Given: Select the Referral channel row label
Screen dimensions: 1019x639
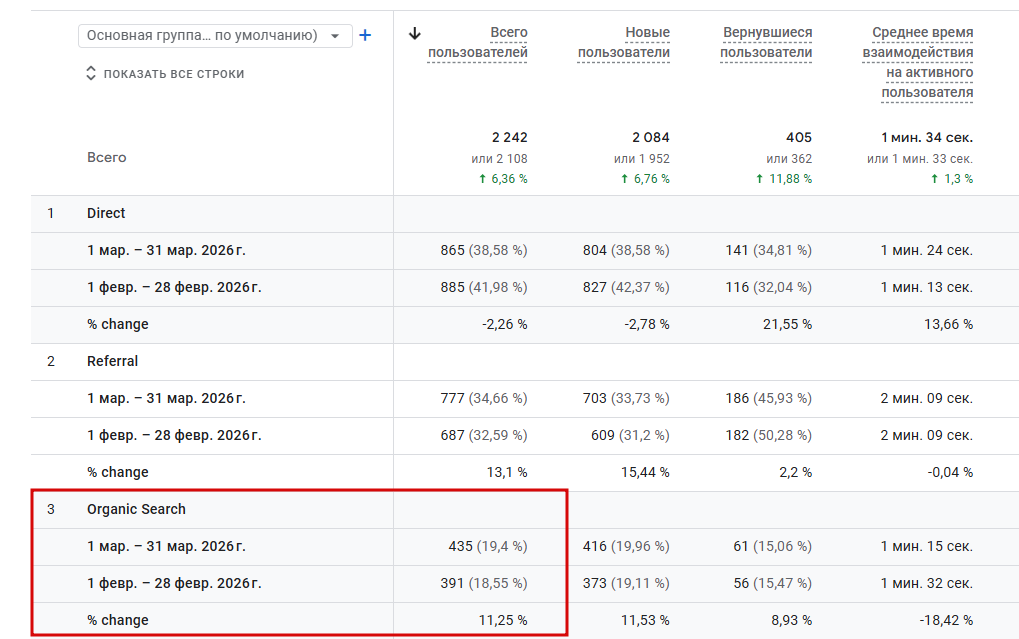Looking at the screenshot, I should (x=112, y=361).
